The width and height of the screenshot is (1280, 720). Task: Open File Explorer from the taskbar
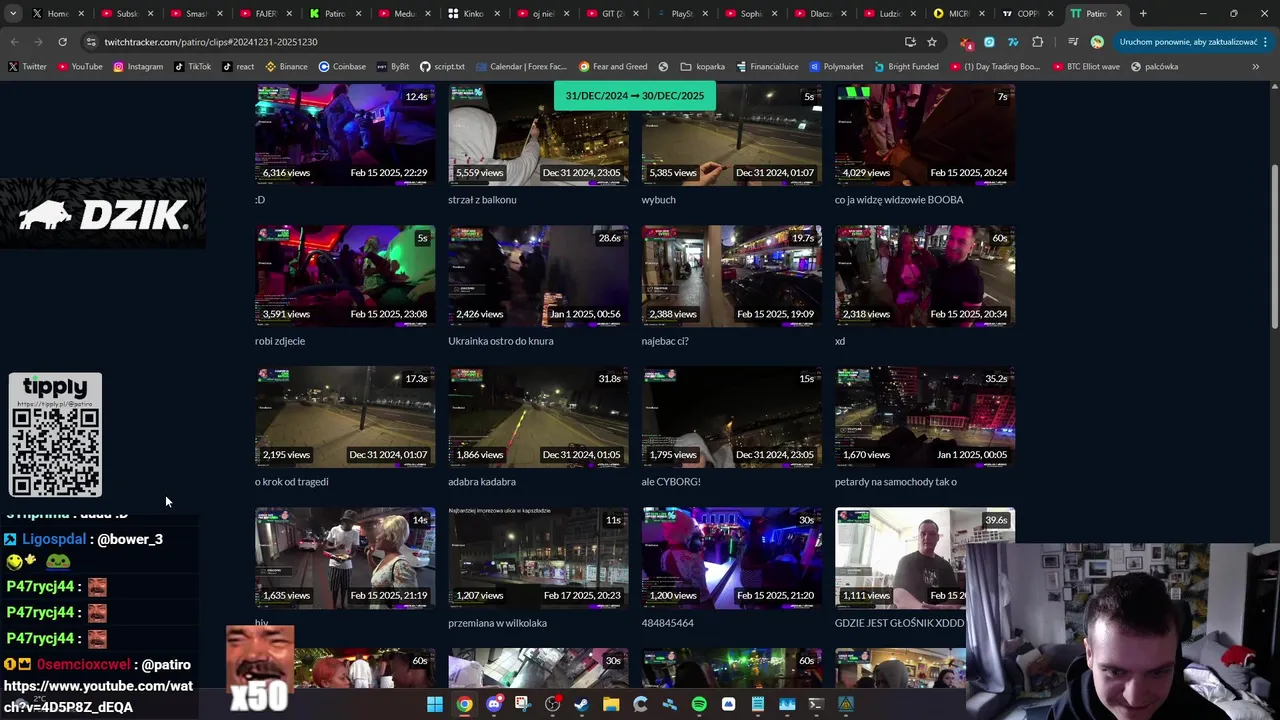(x=611, y=704)
